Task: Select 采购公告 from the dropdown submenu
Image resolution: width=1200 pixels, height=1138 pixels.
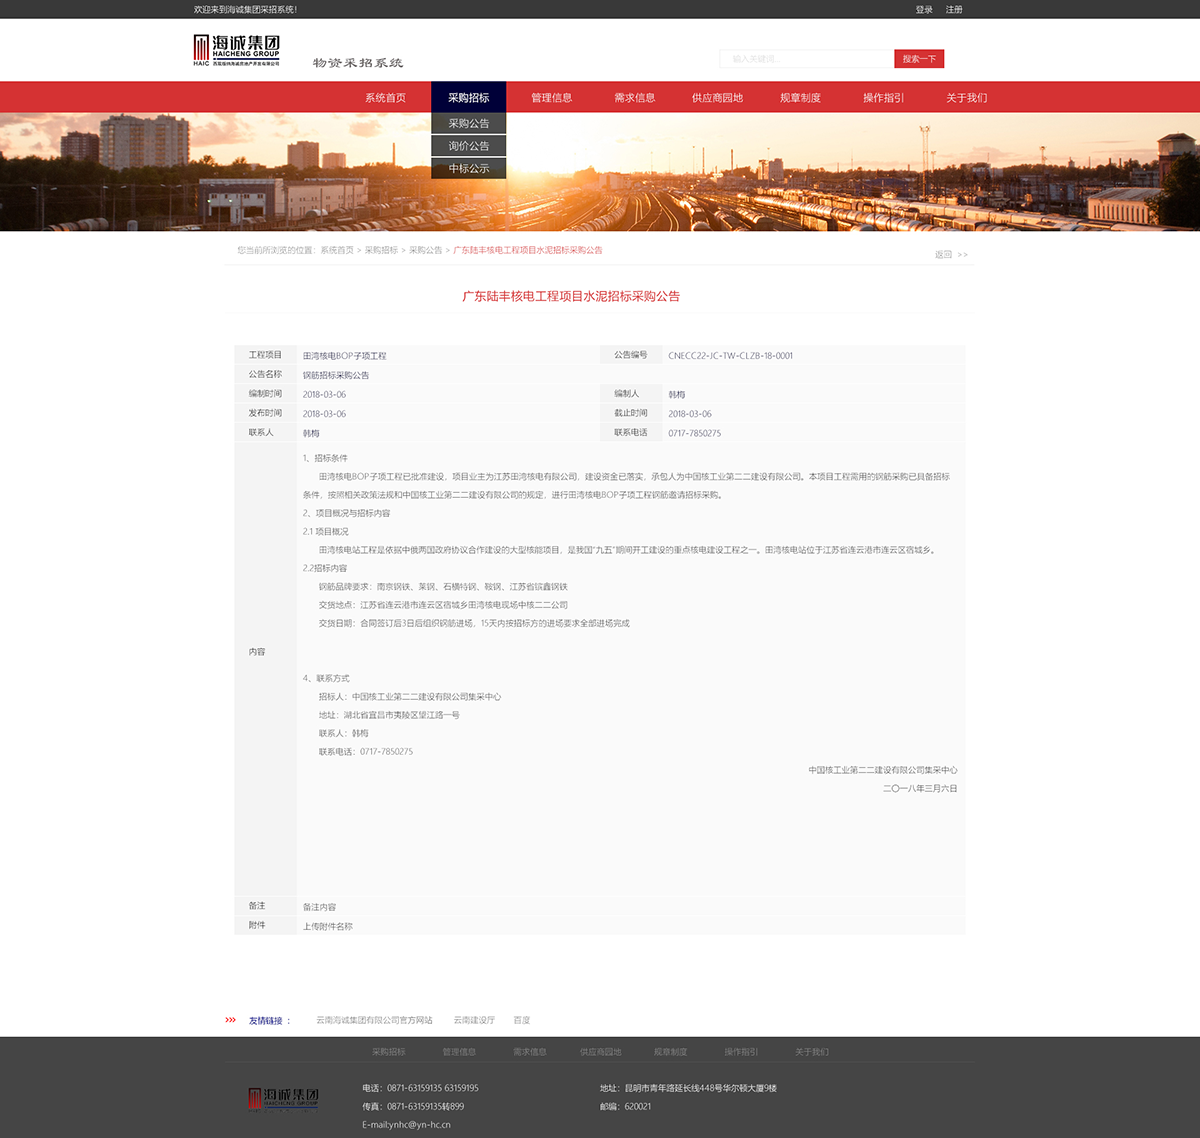Action: [x=468, y=124]
